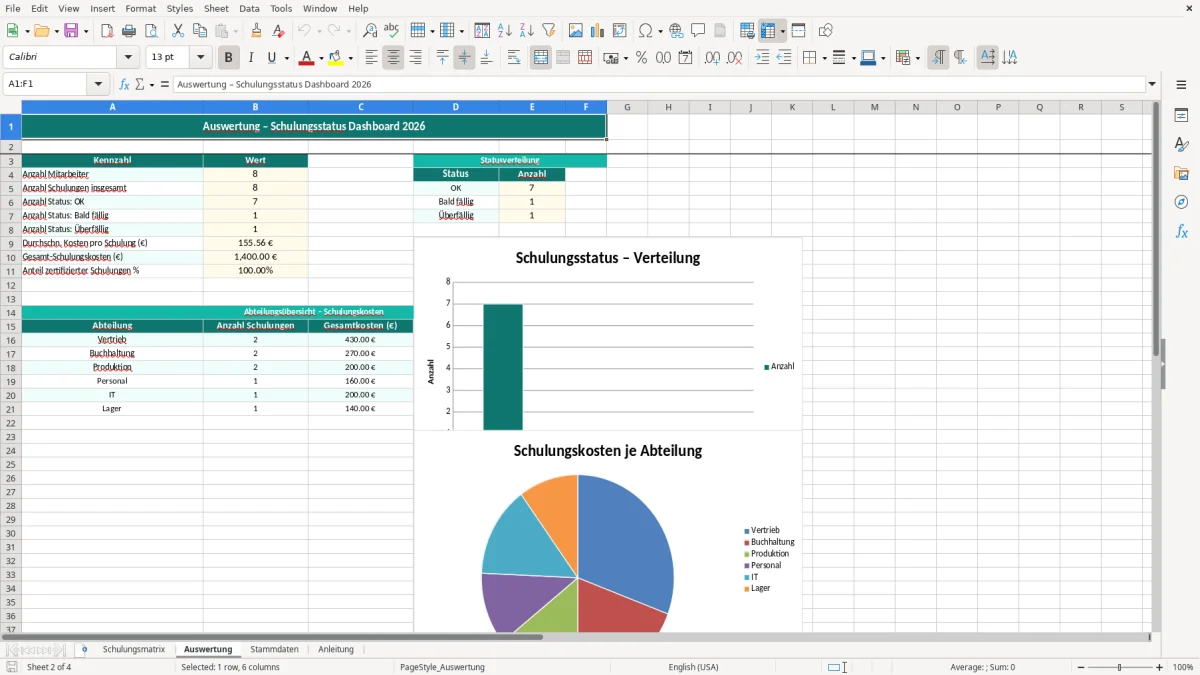The height and width of the screenshot is (675, 1200).
Task: Toggle Center Horizontally alignment
Action: pyautogui.click(x=393, y=58)
